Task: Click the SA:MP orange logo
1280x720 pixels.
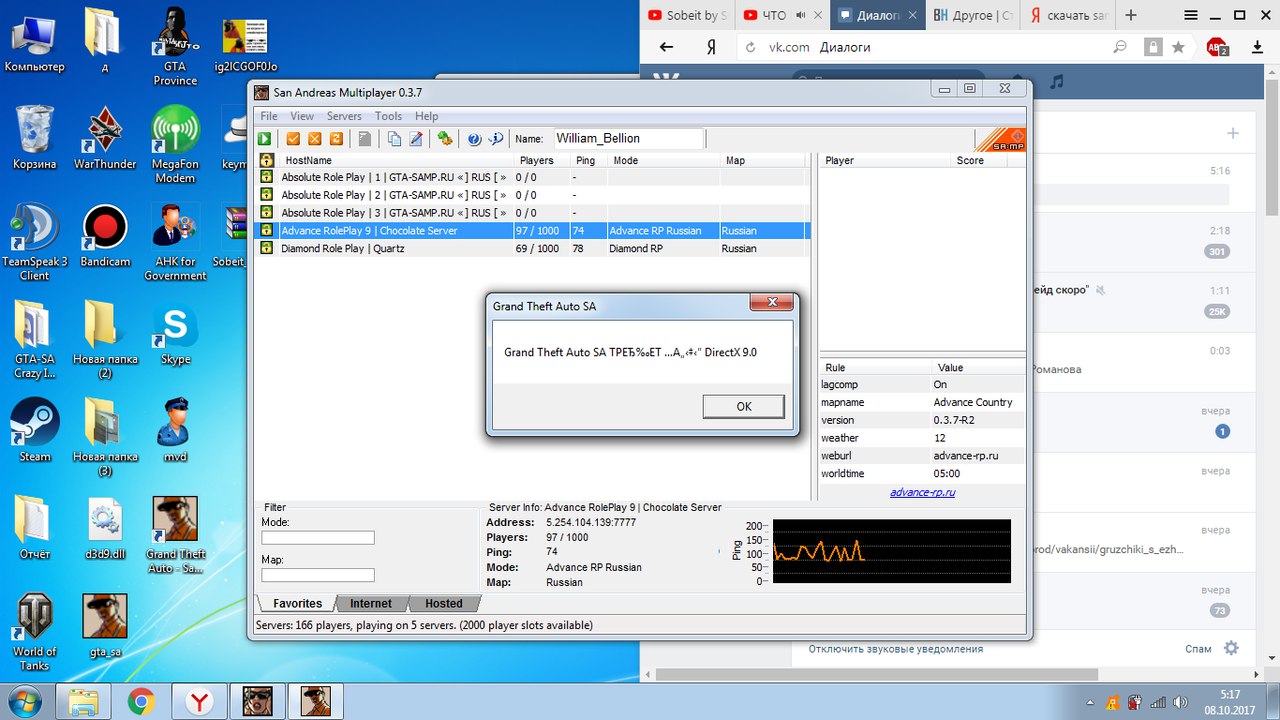Action: [x=1000, y=139]
